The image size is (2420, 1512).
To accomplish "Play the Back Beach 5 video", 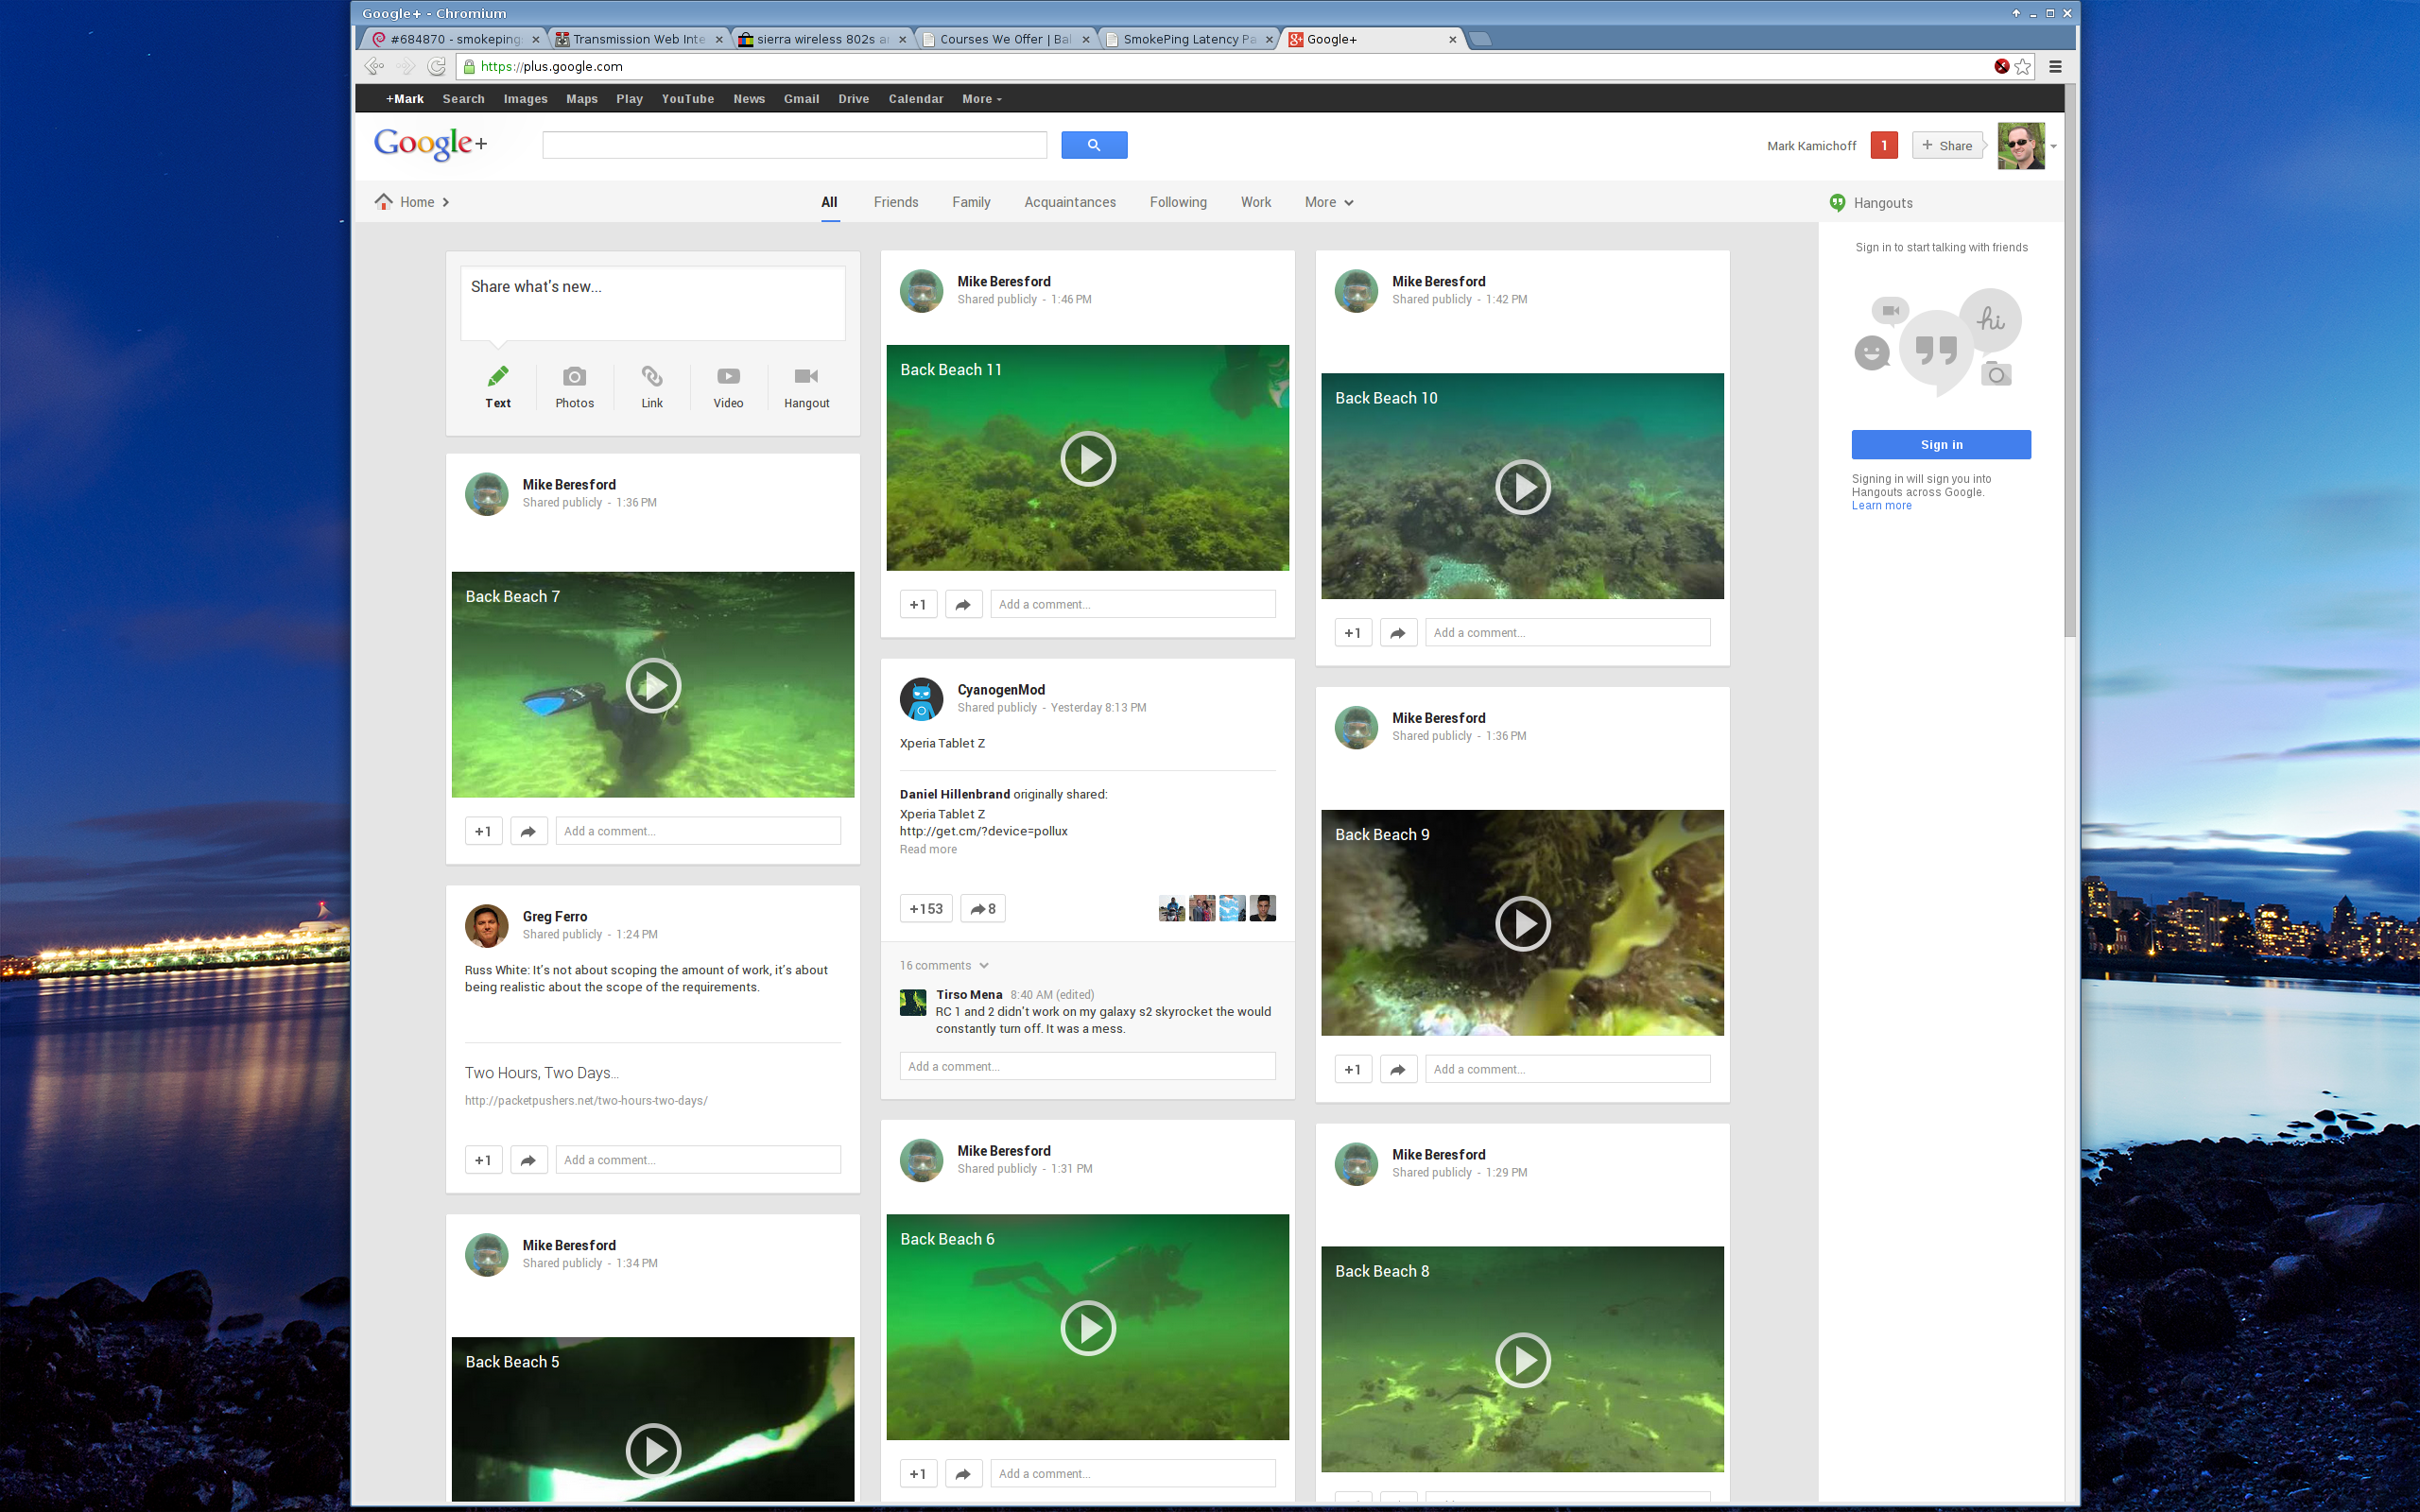I will tap(653, 1450).
